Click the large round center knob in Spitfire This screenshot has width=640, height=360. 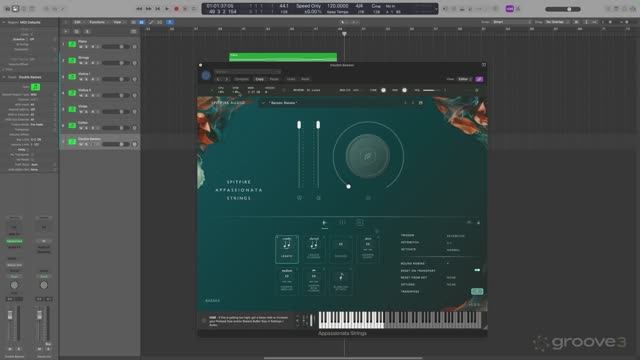(x=368, y=156)
